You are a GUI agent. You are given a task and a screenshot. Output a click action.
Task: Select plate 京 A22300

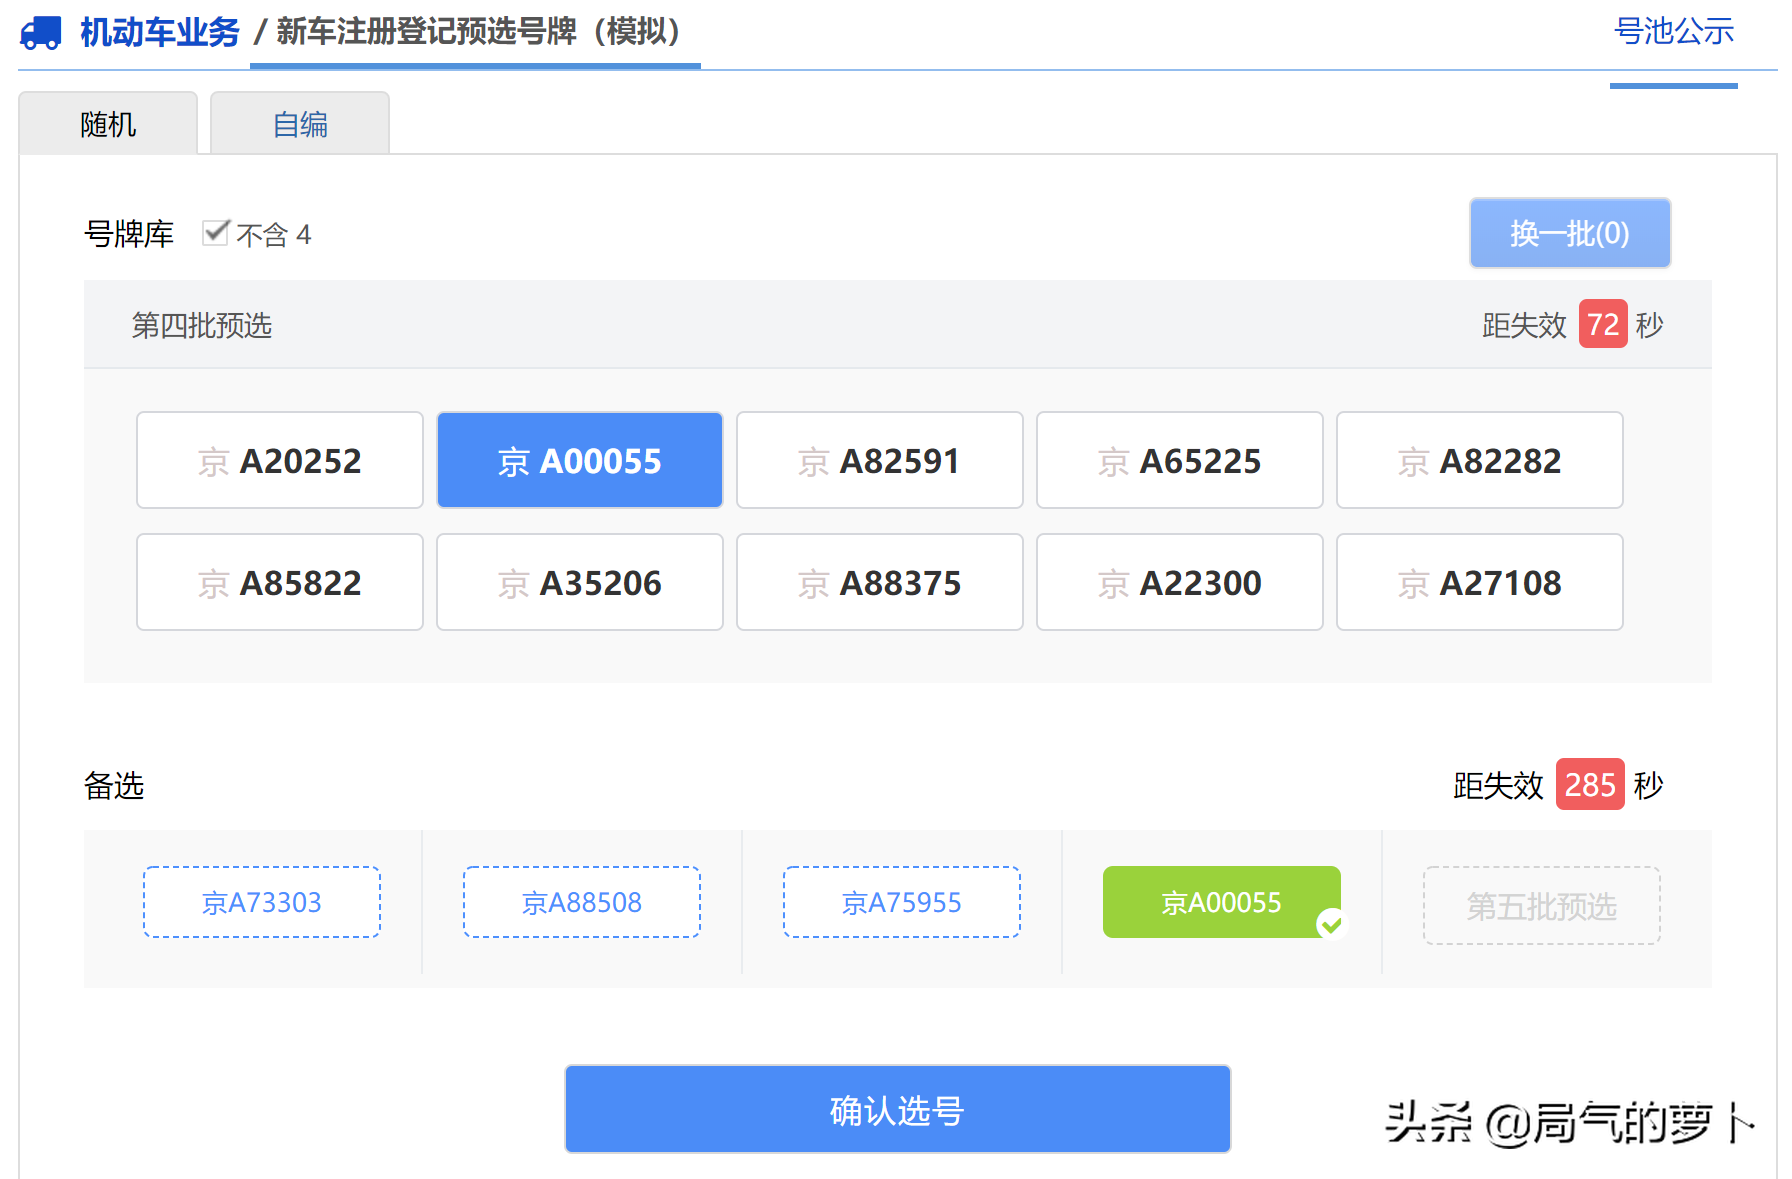(1180, 582)
